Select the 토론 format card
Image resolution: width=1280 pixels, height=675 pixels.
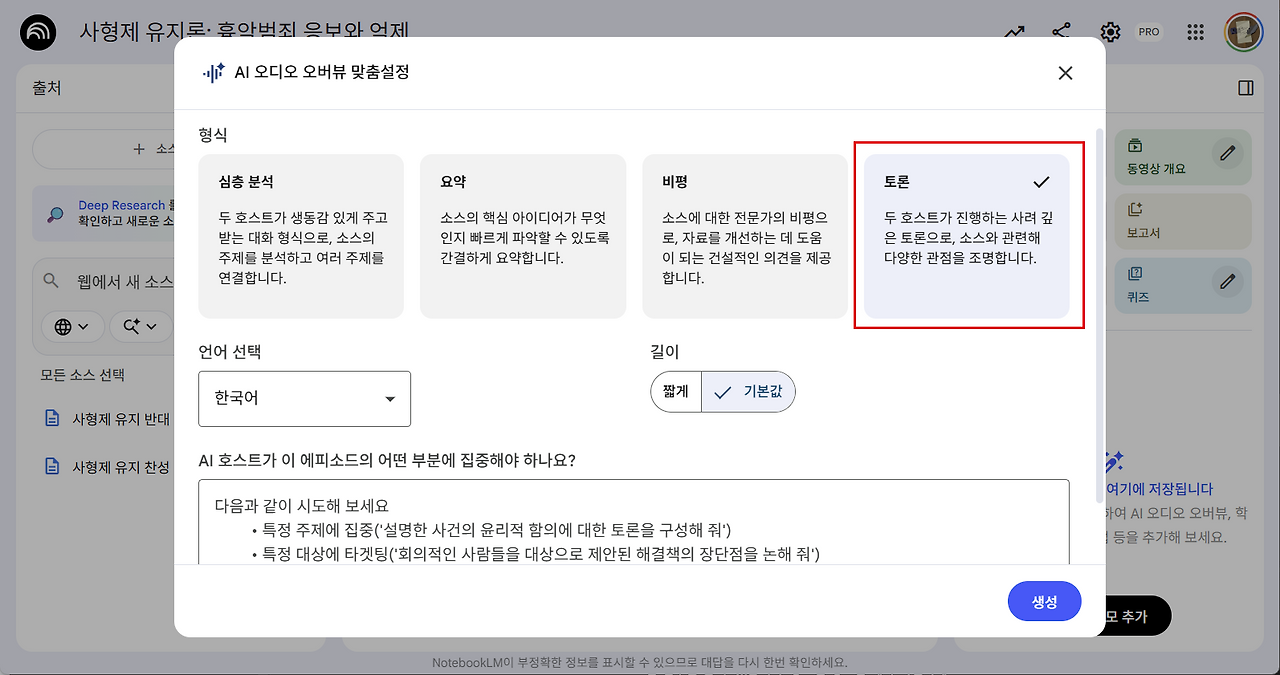(x=967, y=236)
